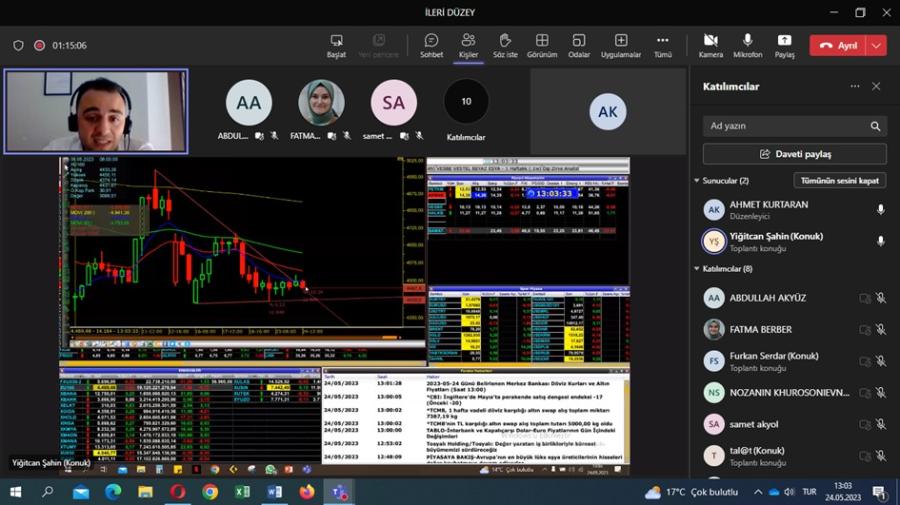Click the Ad yazın search field
The image size is (900, 505).
(785, 126)
